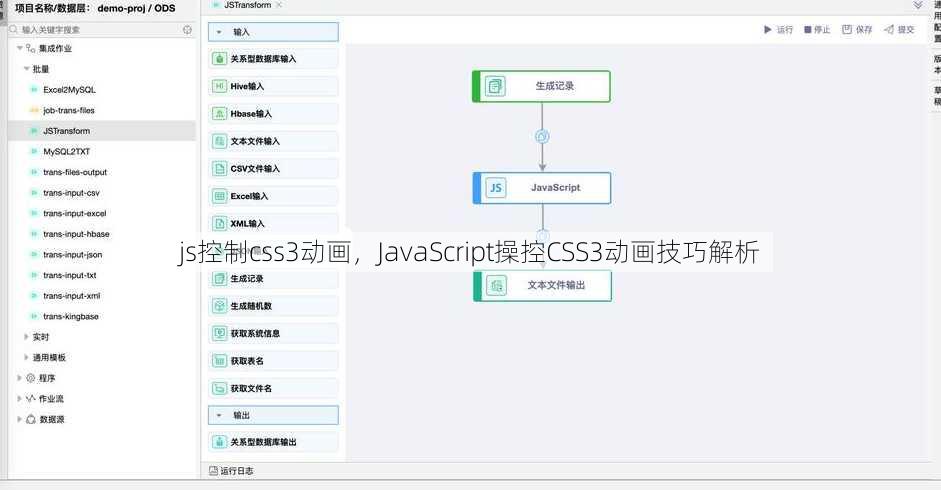Select the 生成记录 palette icon
Viewport: 941px width, 490px height.
(x=220, y=279)
